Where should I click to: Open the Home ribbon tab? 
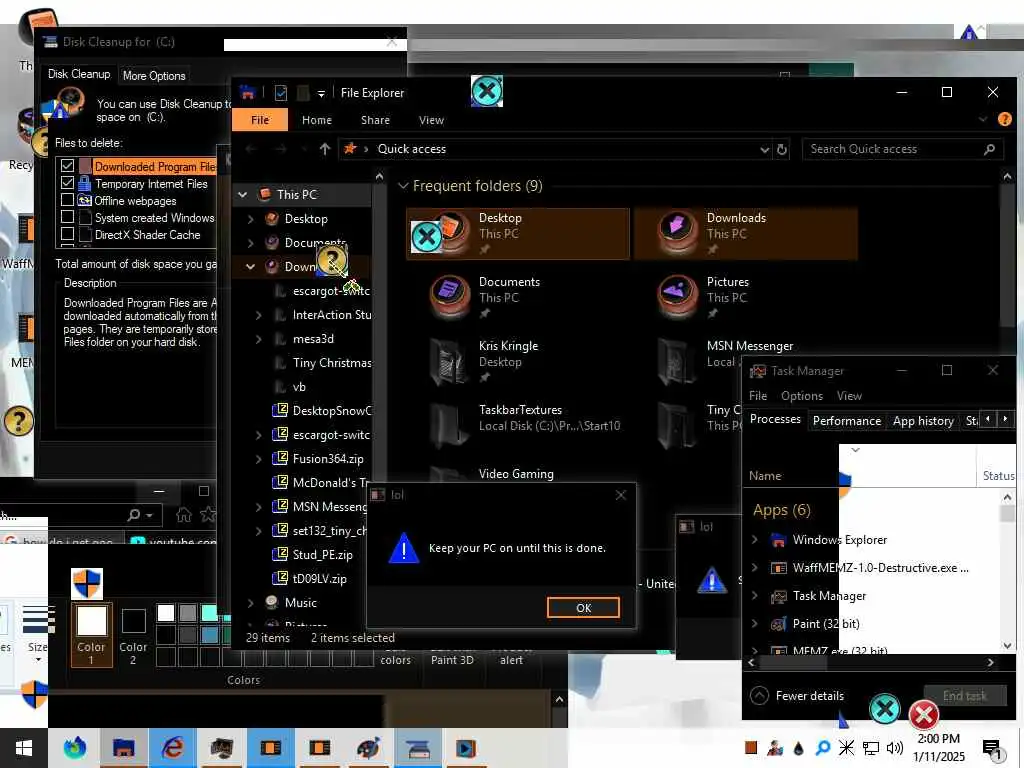click(317, 120)
